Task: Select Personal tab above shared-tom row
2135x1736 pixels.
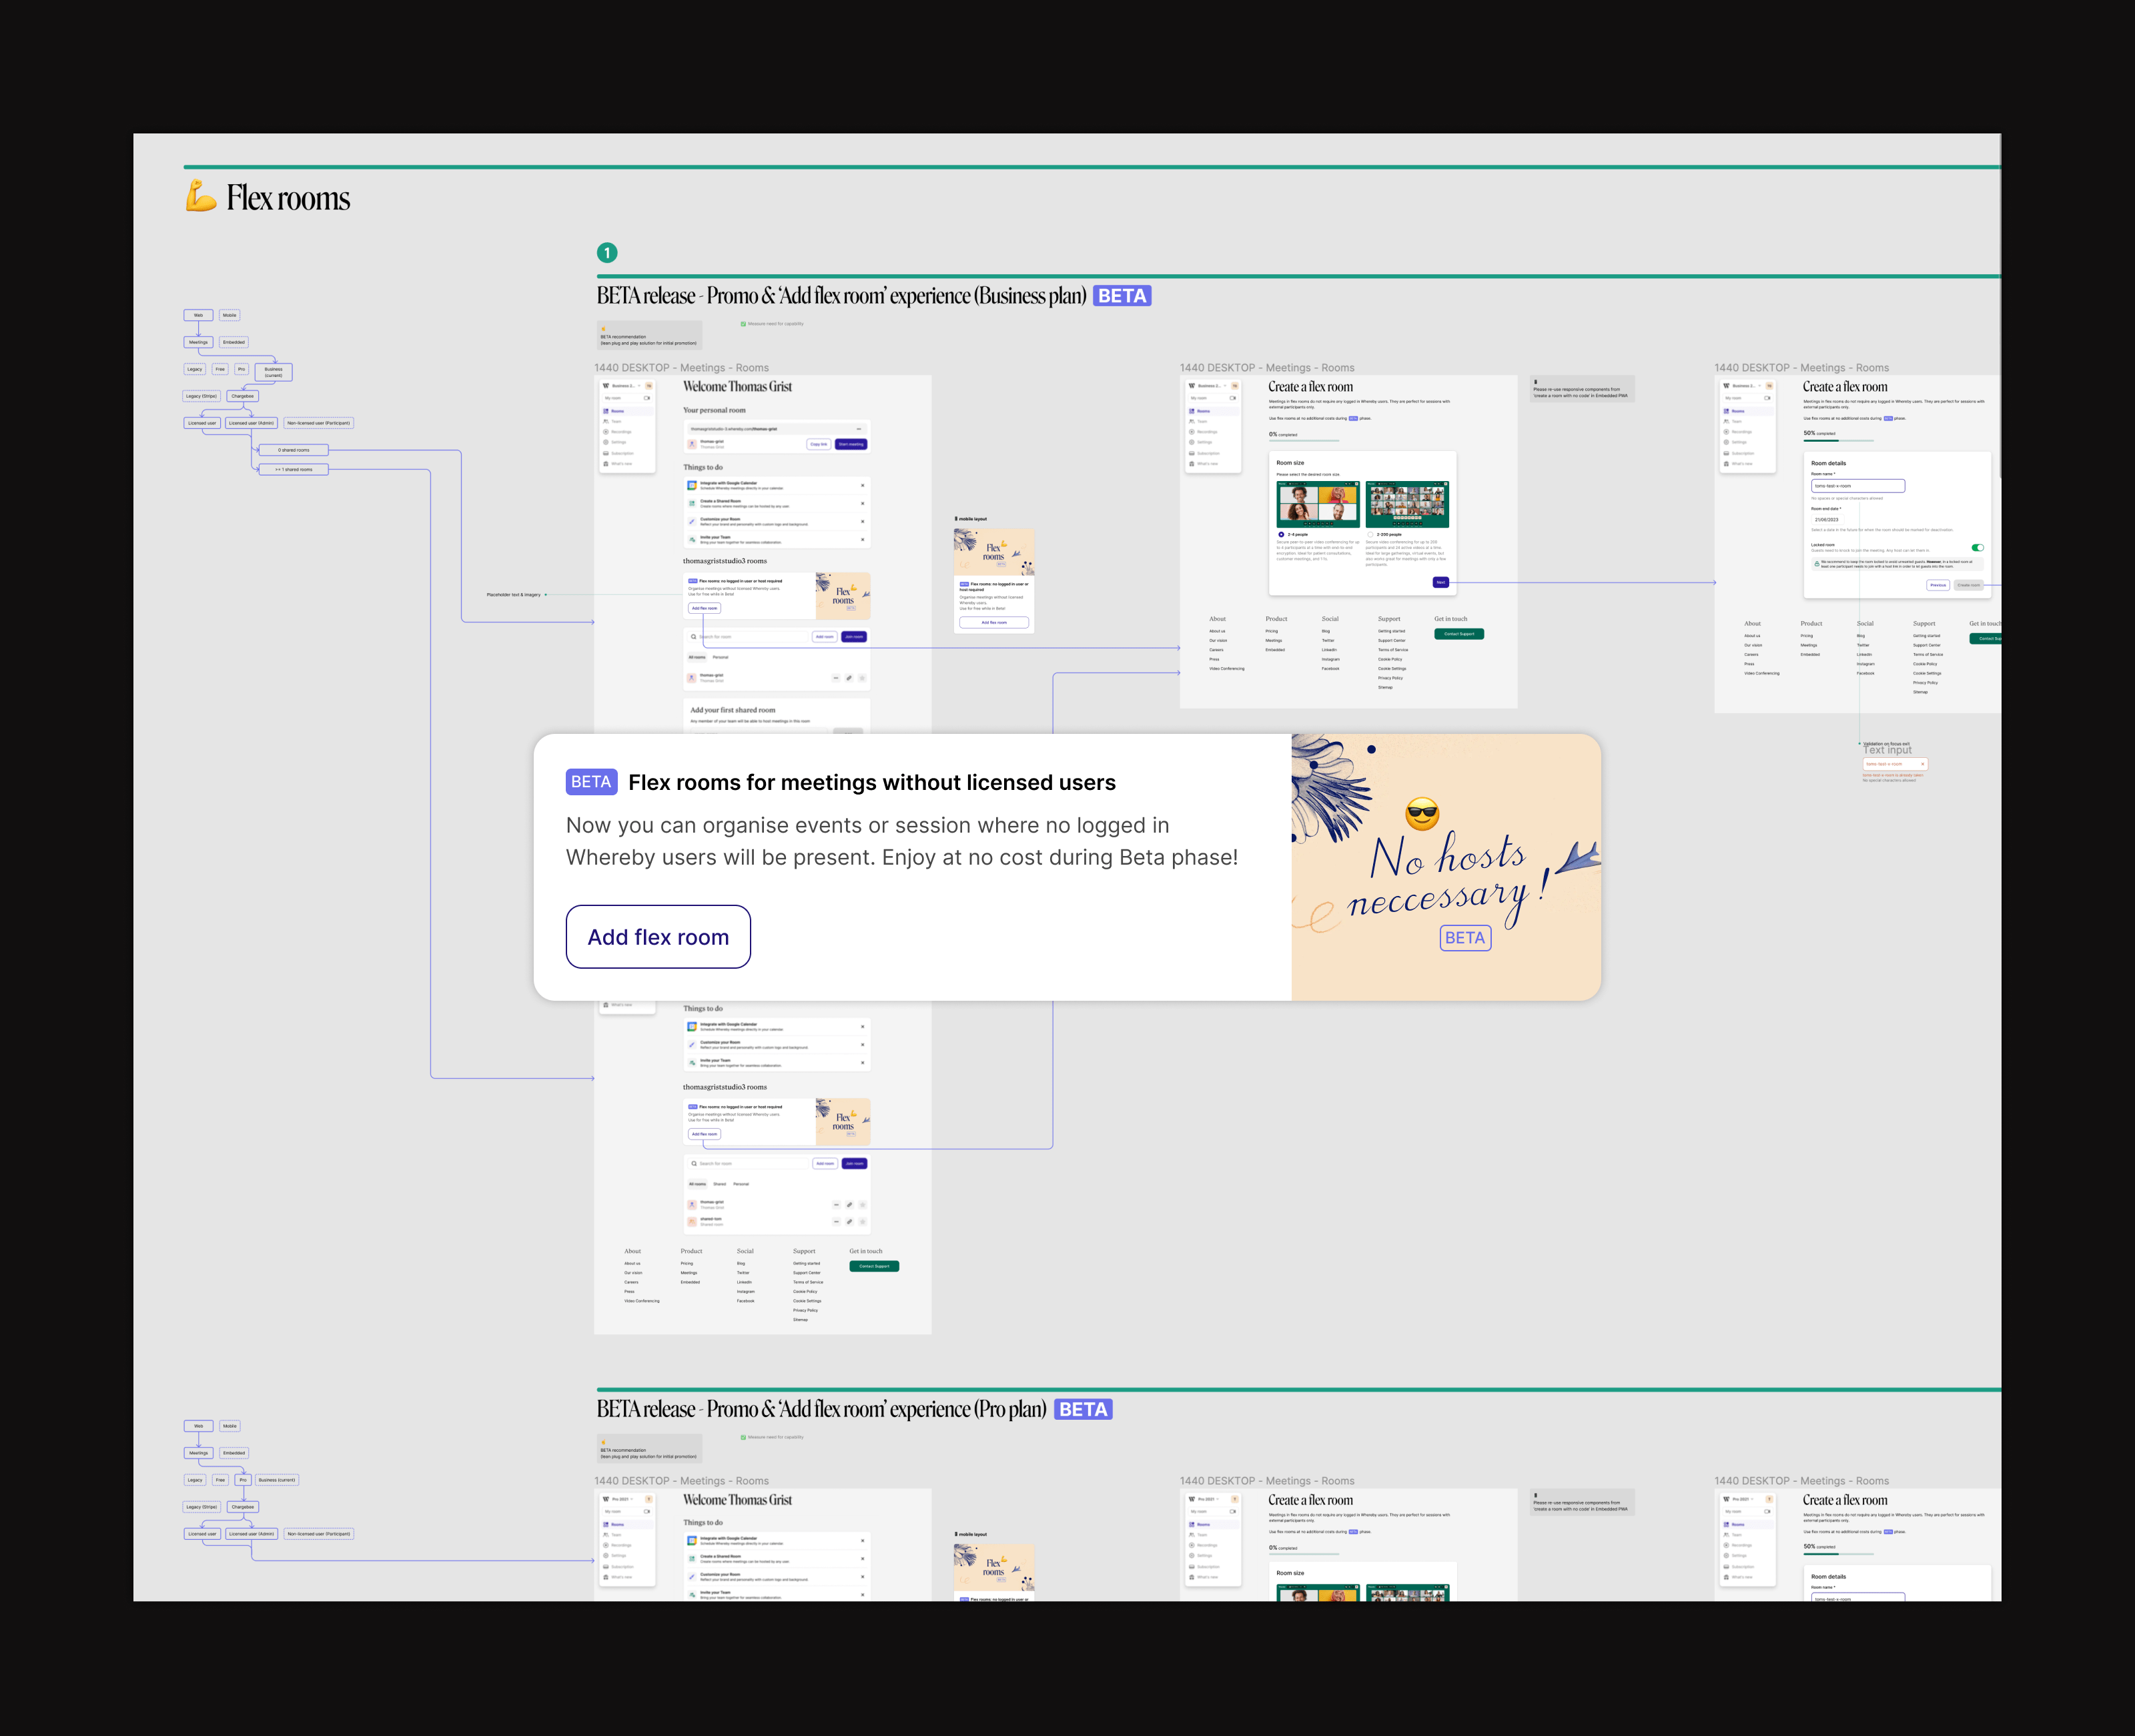Action: point(741,1184)
